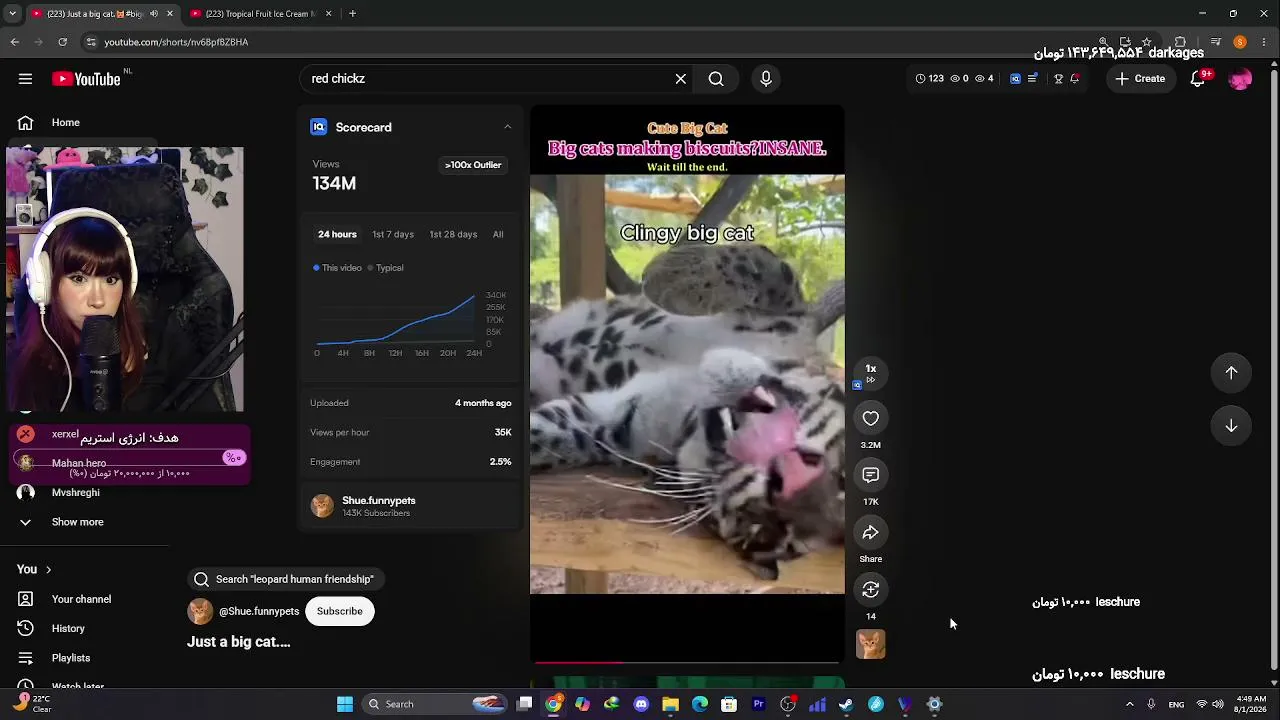This screenshot has height=720, width=1280.
Task: Change playback speed with the 1x control
Action: point(871,373)
